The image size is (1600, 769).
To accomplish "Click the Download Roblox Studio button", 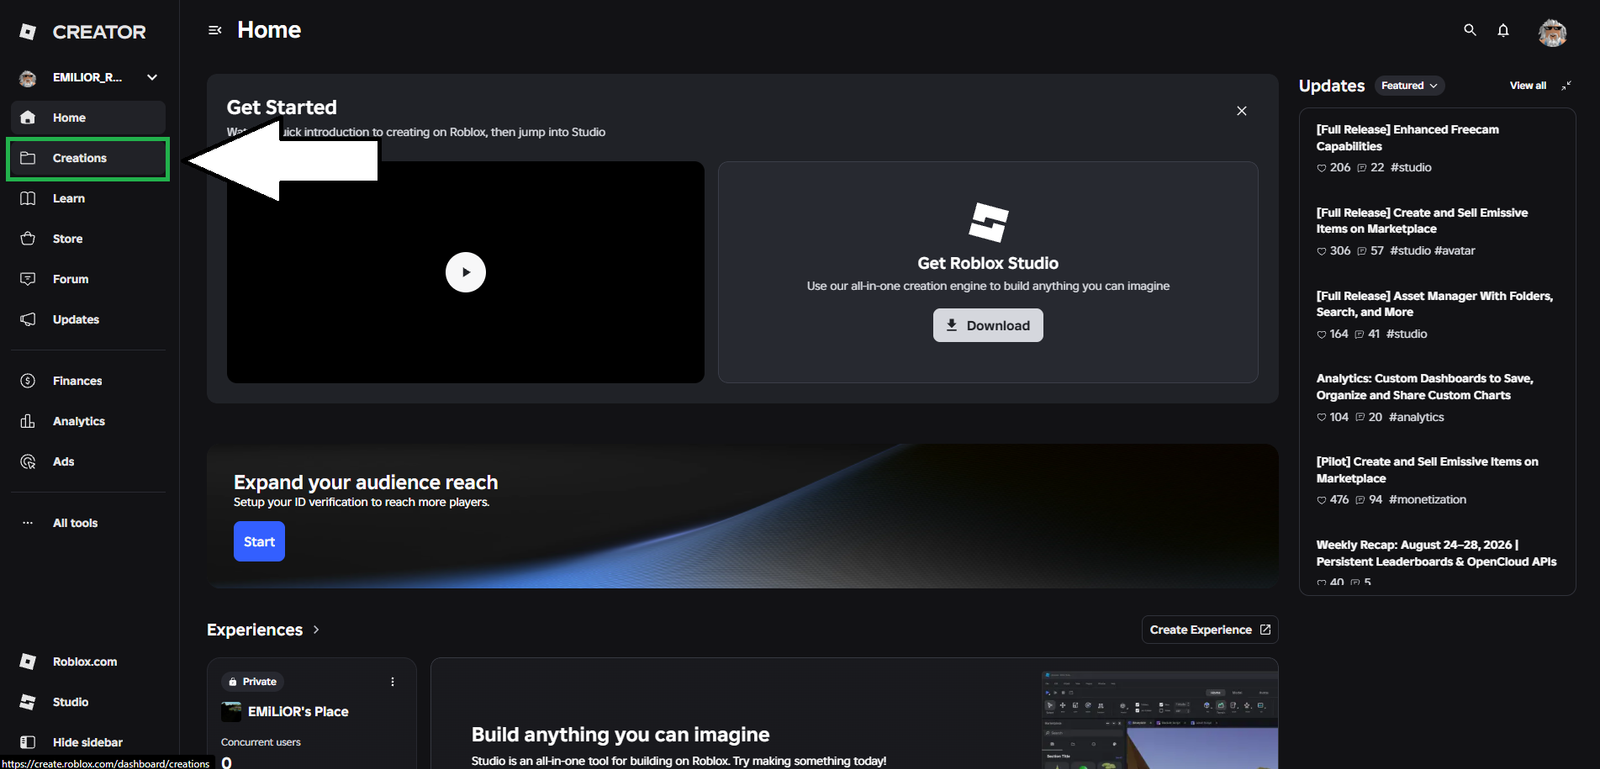I will coord(988,325).
